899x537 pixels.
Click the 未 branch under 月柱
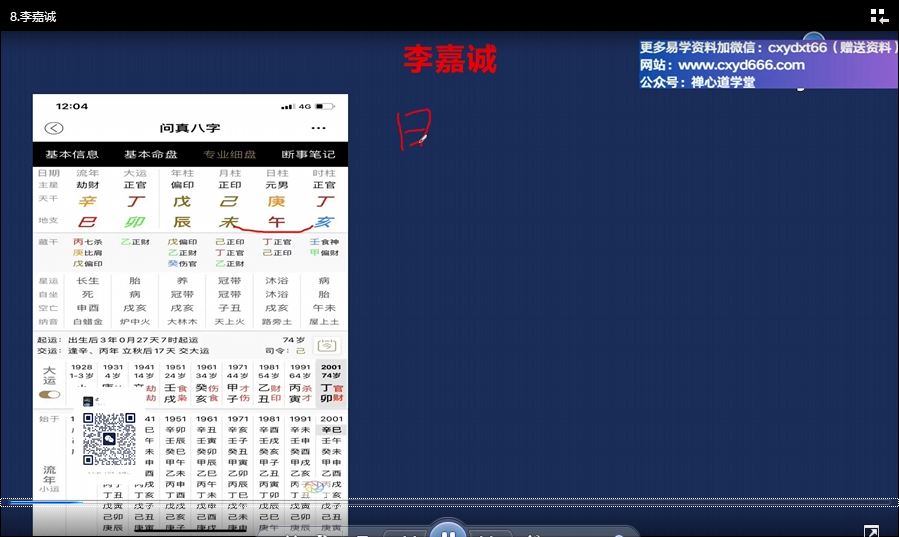tap(229, 222)
